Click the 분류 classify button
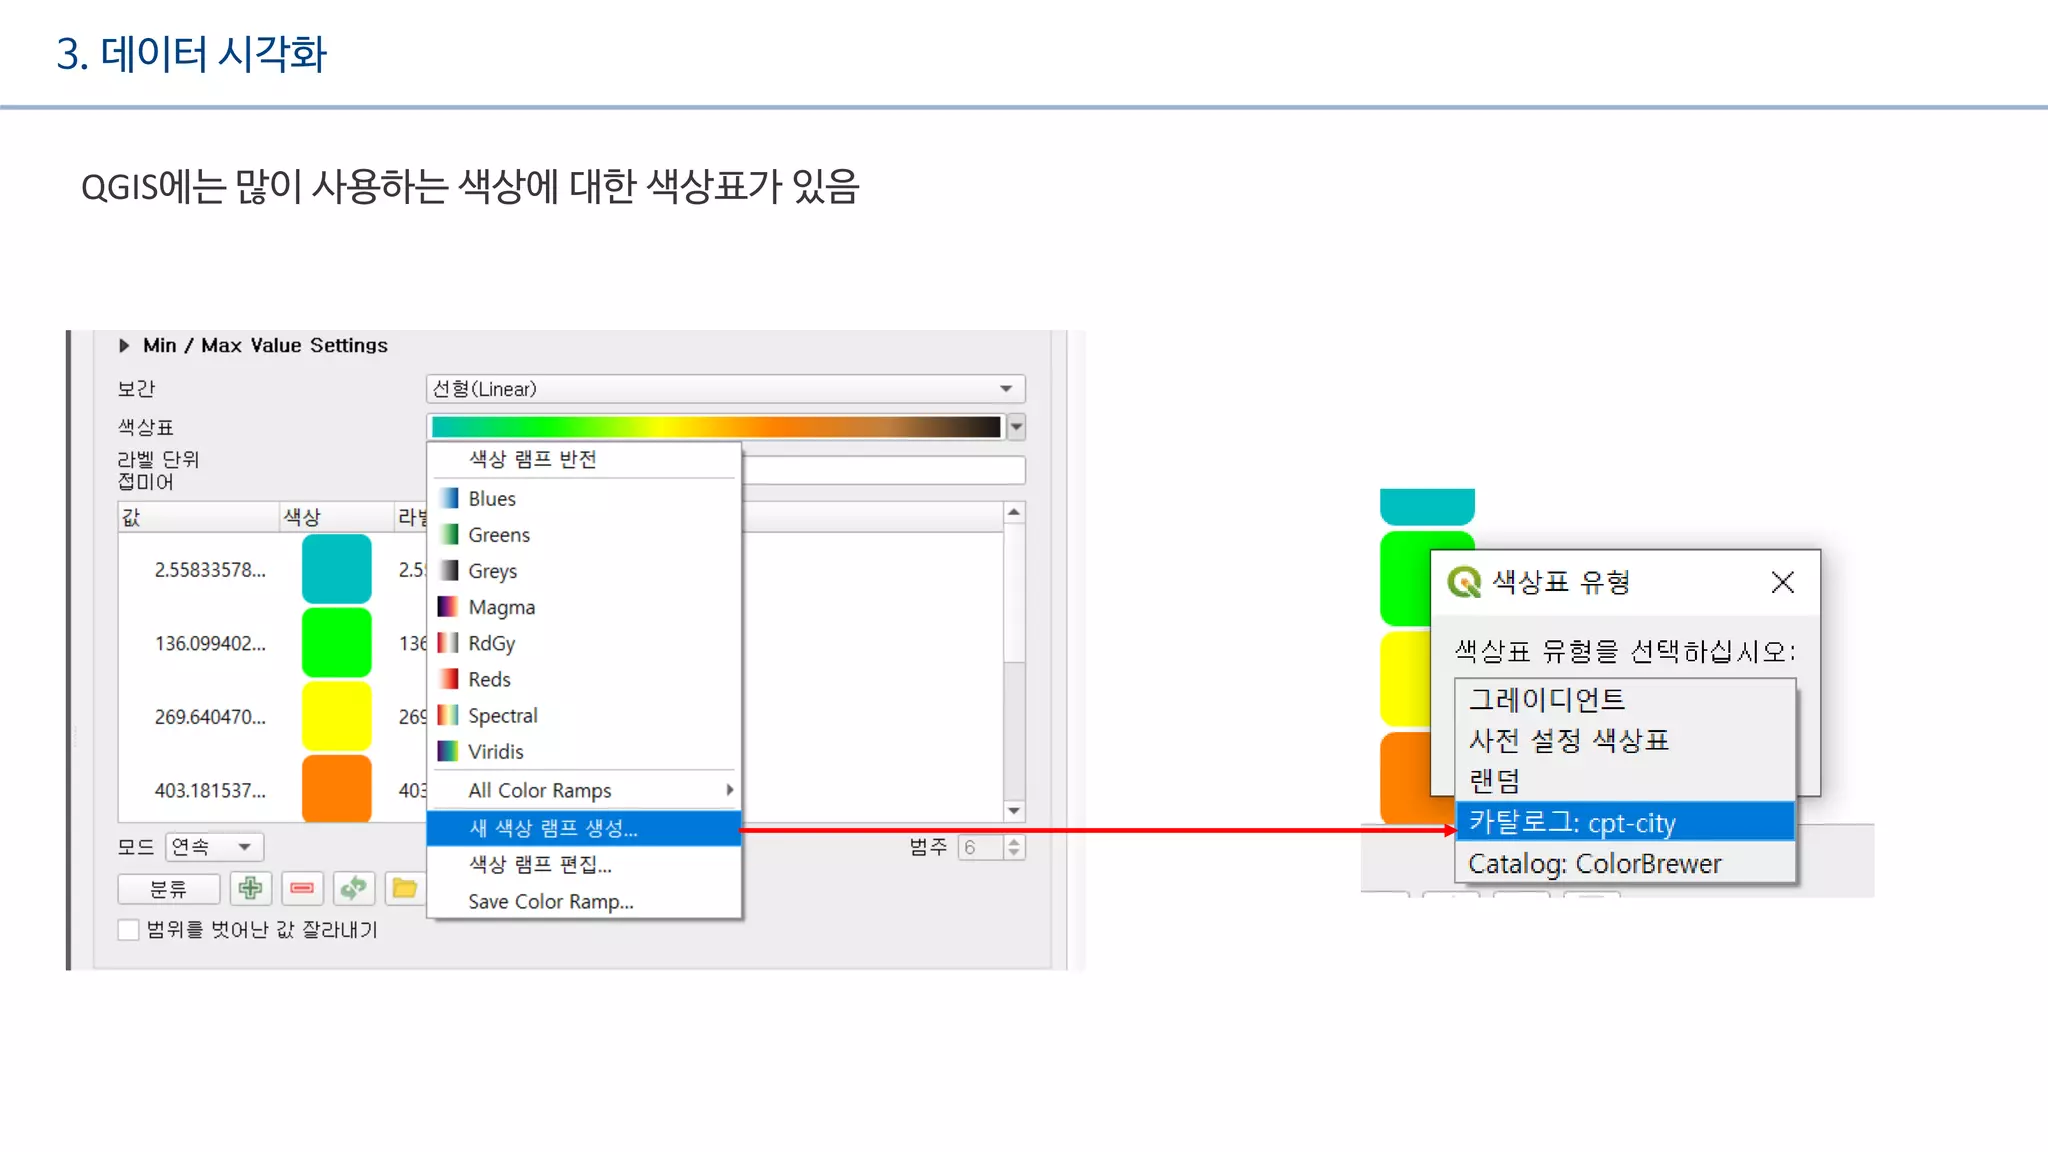Viewport: 2048px width, 1152px height. tap(168, 888)
